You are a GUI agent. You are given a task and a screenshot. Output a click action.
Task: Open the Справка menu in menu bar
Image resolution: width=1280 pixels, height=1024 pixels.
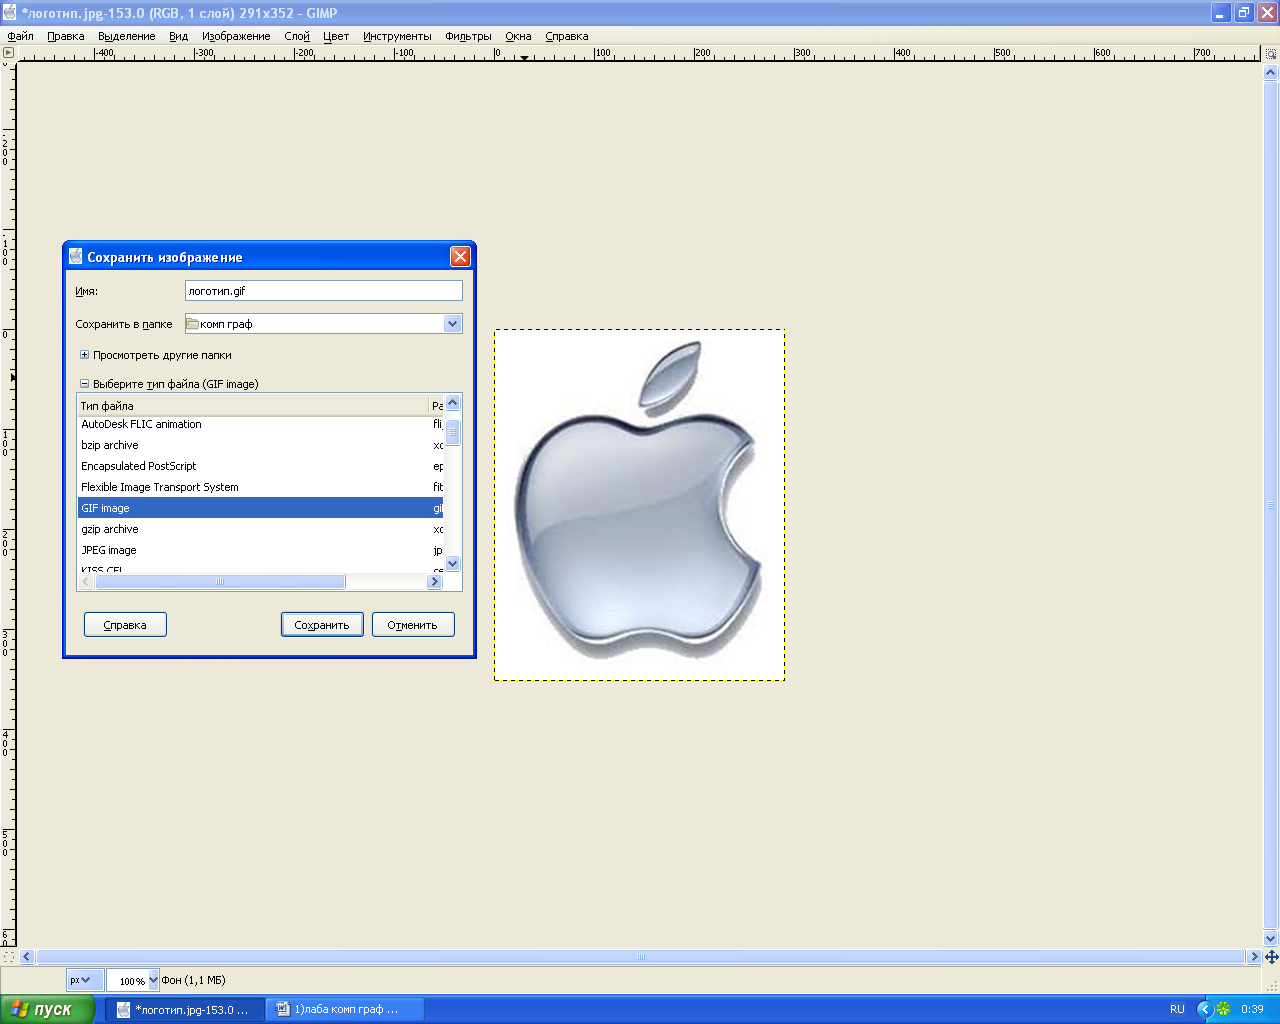567,36
